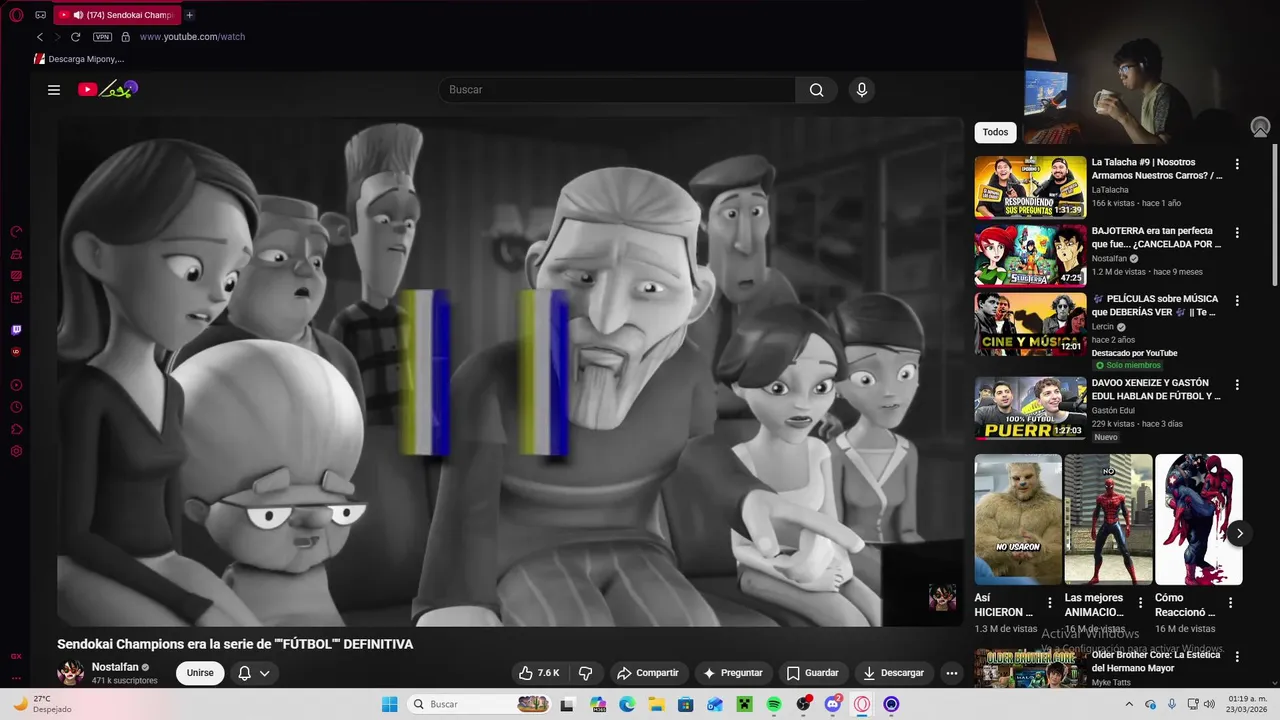Open Minecraft launcher from taskbar
This screenshot has height=720, width=1280.
point(744,704)
